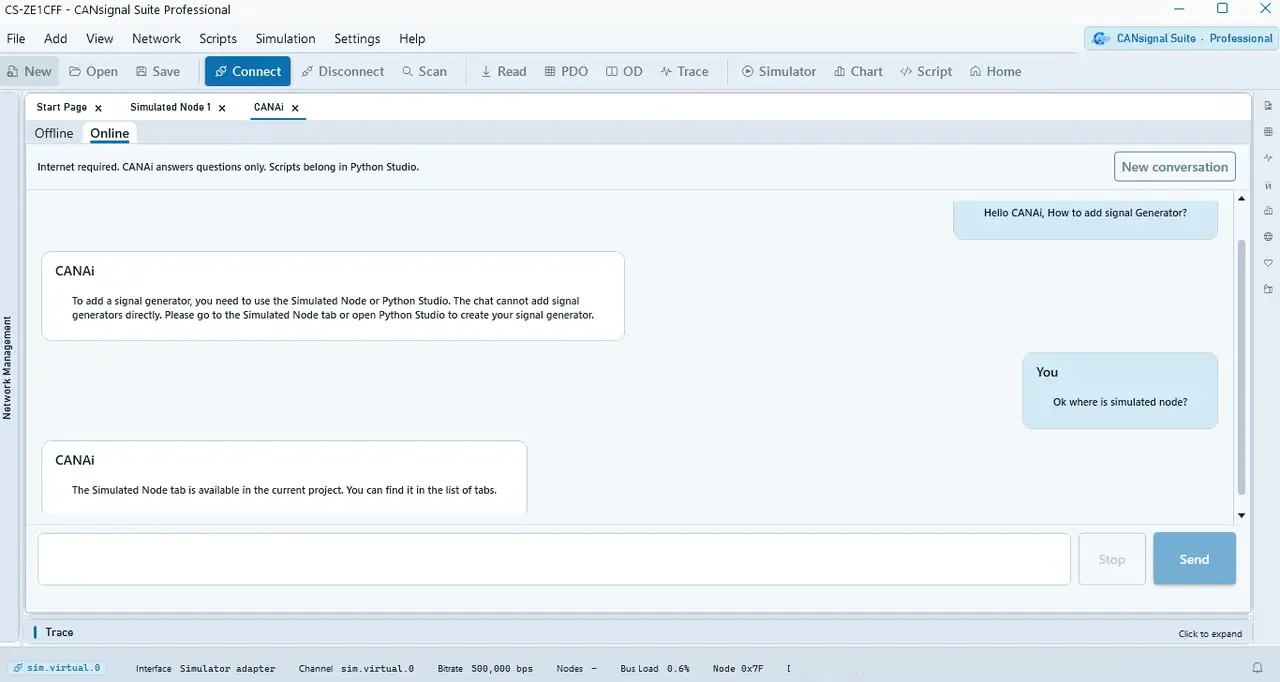Click the waveform pulse icon in right sidebar
The image size is (1280, 682).
[x=1268, y=158]
